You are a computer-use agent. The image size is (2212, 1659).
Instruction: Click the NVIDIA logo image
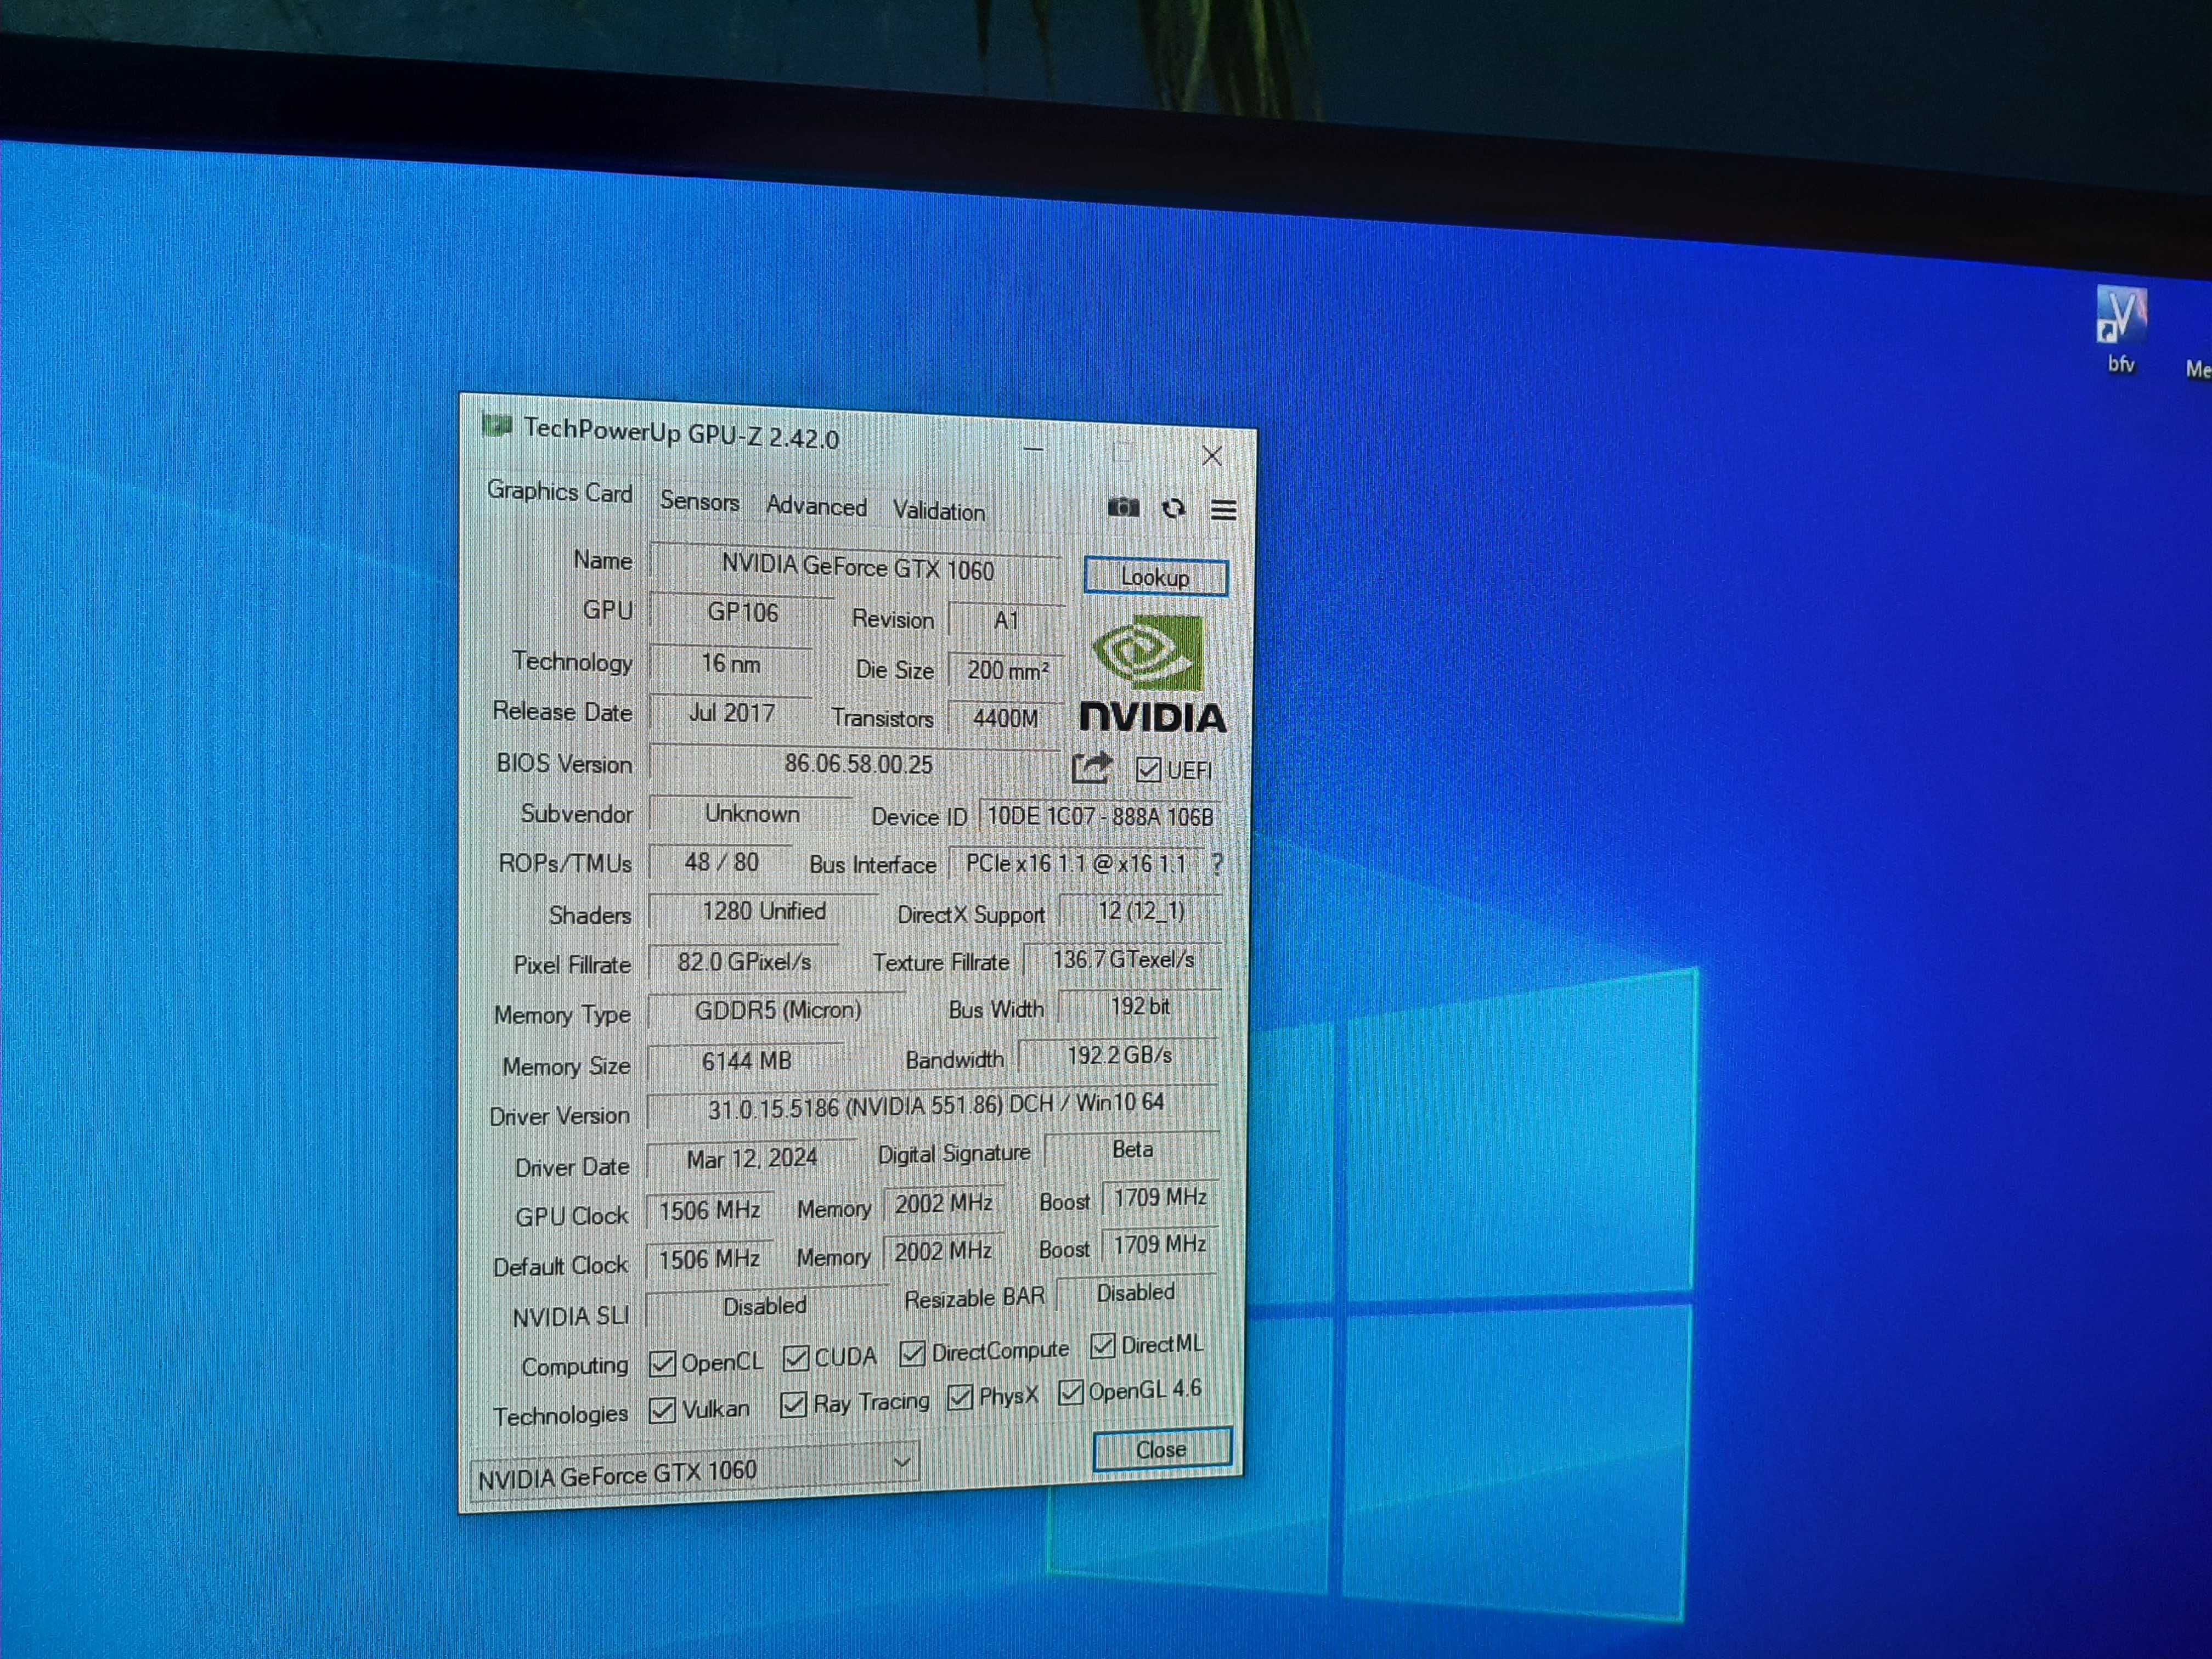[1152, 674]
